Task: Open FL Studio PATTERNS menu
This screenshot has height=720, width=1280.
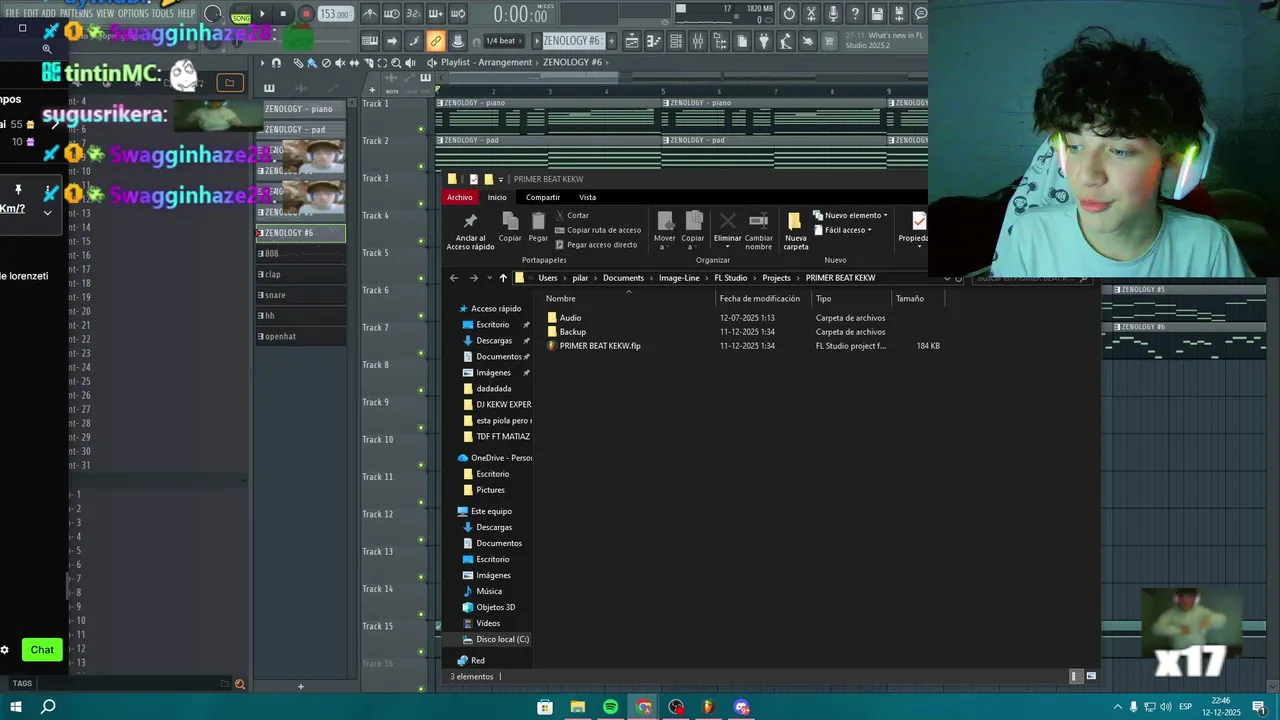Action: (76, 14)
